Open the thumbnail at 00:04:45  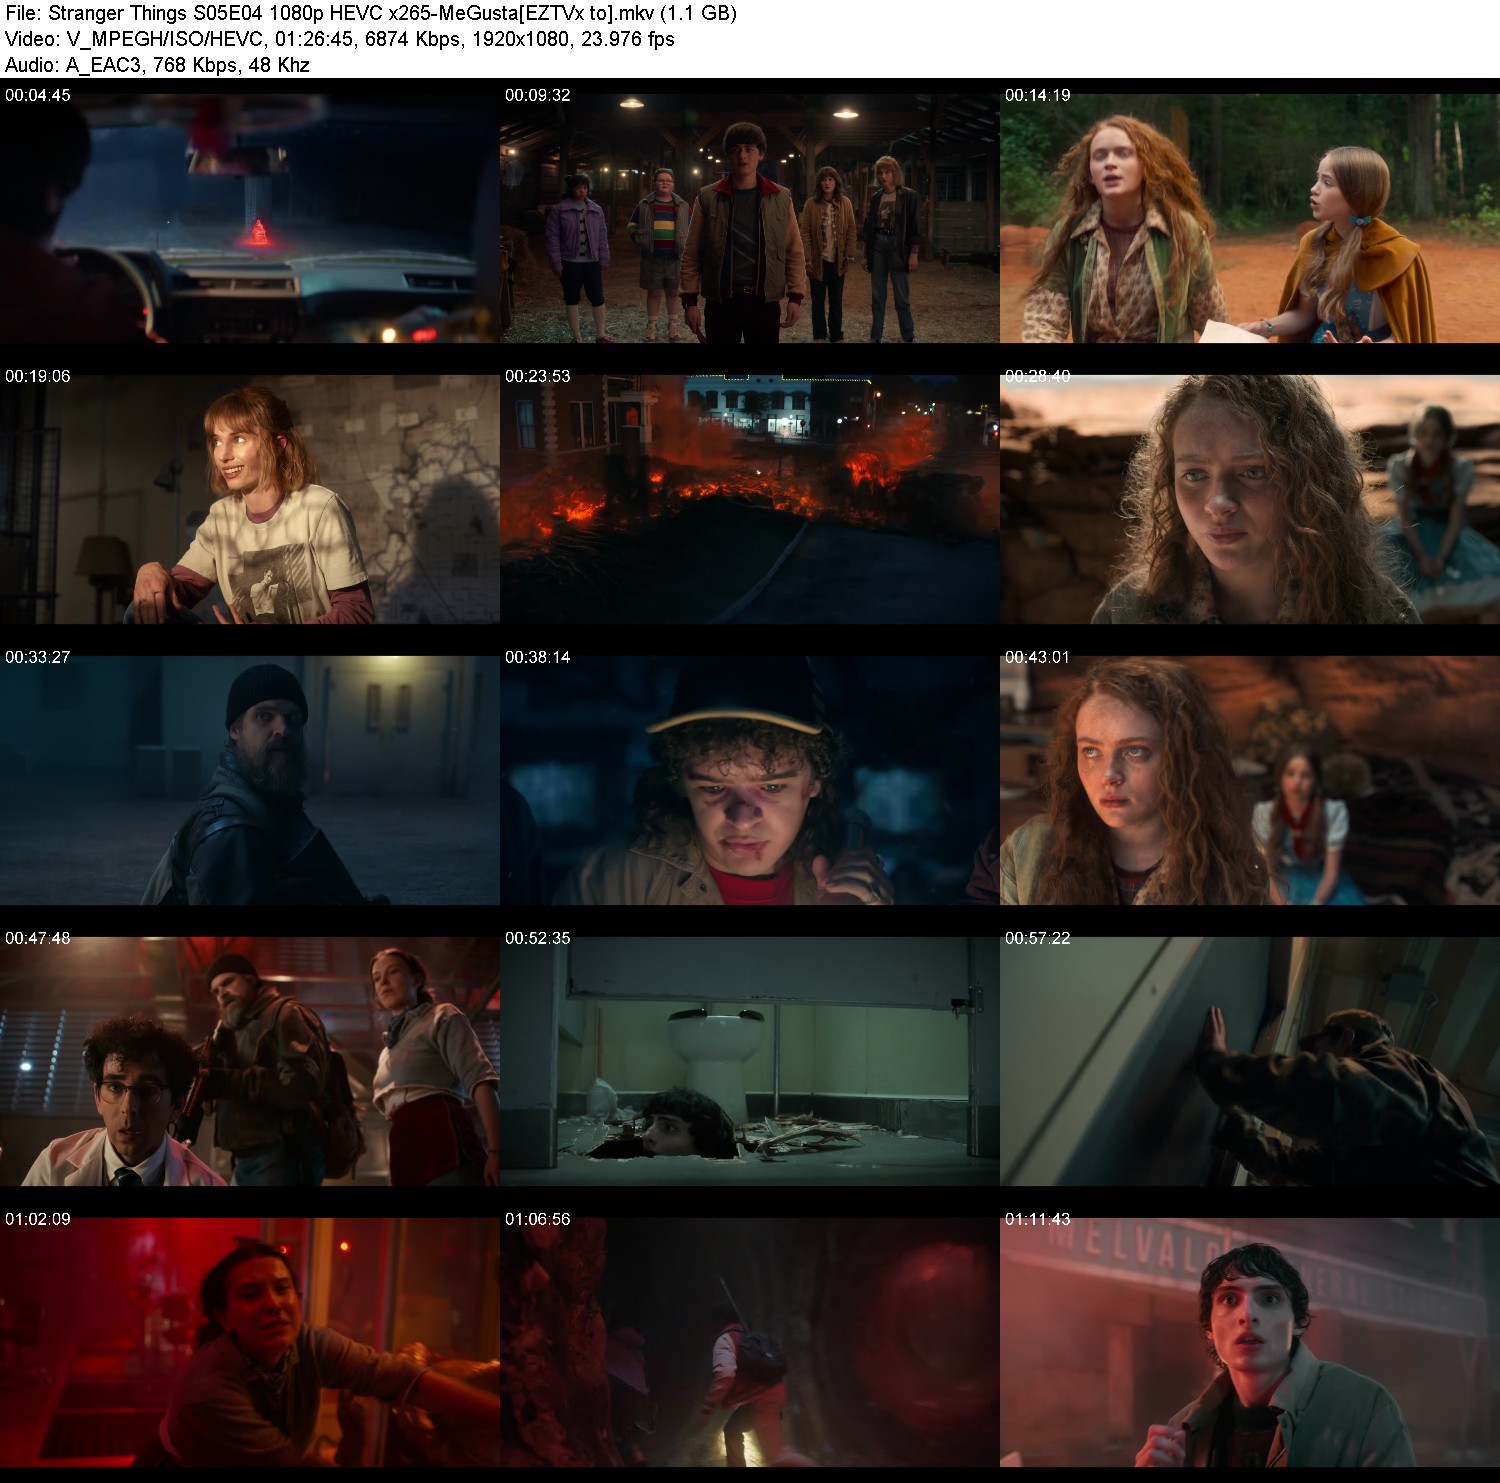click(x=250, y=218)
